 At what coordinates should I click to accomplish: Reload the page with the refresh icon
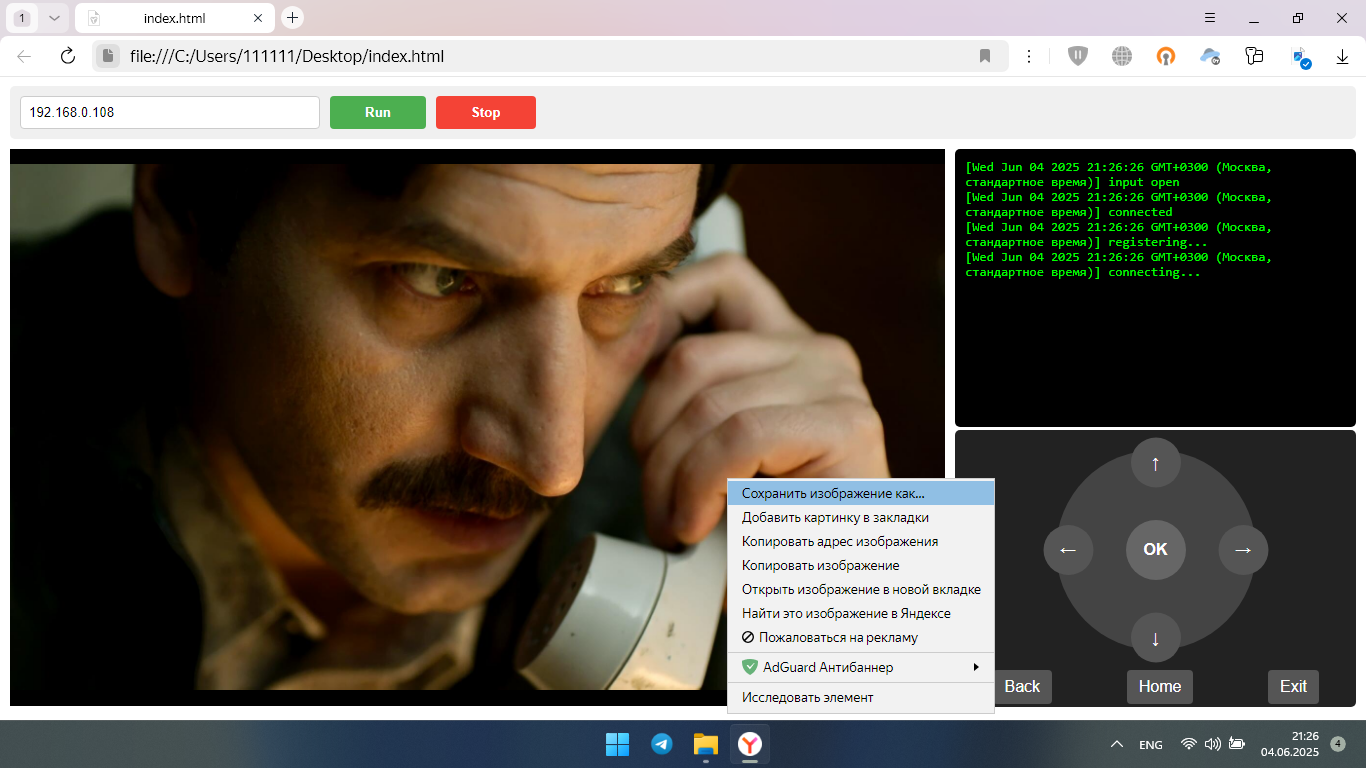pyautogui.click(x=68, y=56)
